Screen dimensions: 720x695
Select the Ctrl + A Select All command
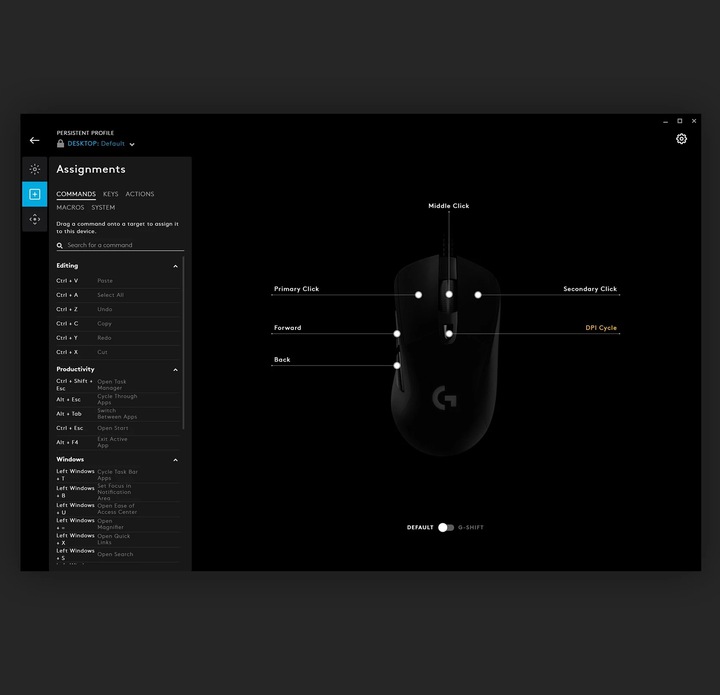118,295
